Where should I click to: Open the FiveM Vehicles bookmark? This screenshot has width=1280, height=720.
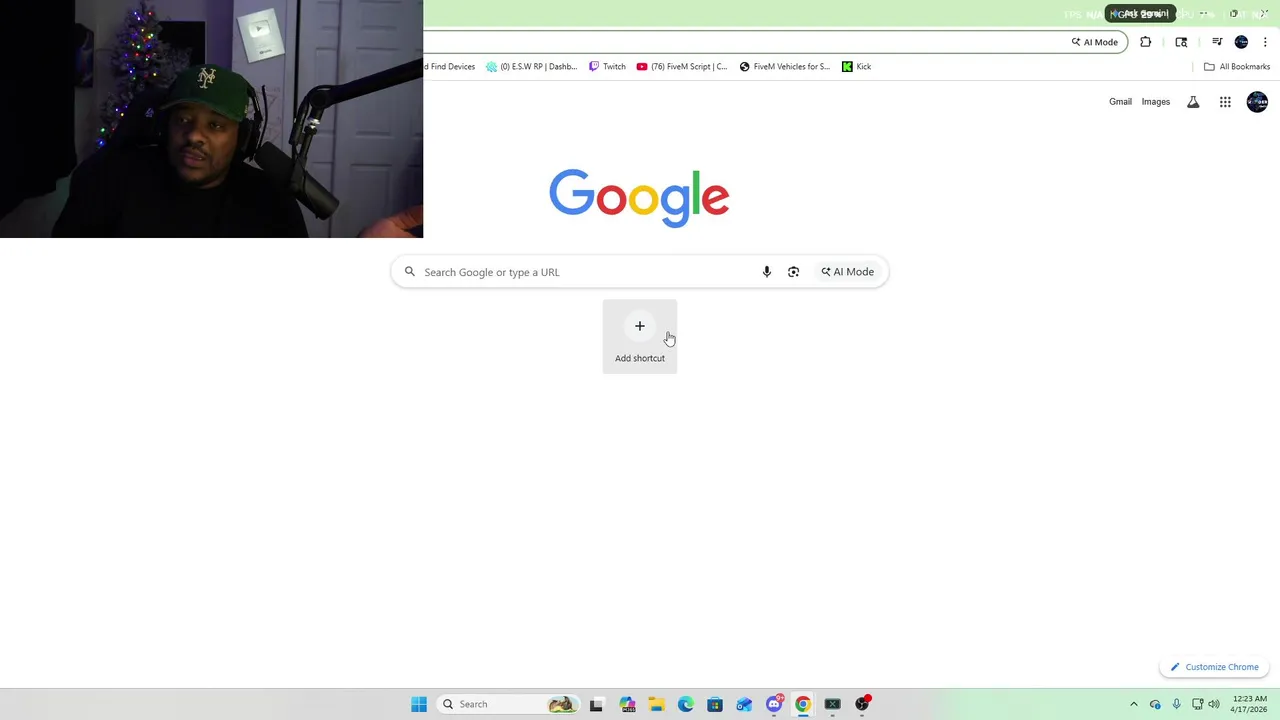[x=785, y=67]
